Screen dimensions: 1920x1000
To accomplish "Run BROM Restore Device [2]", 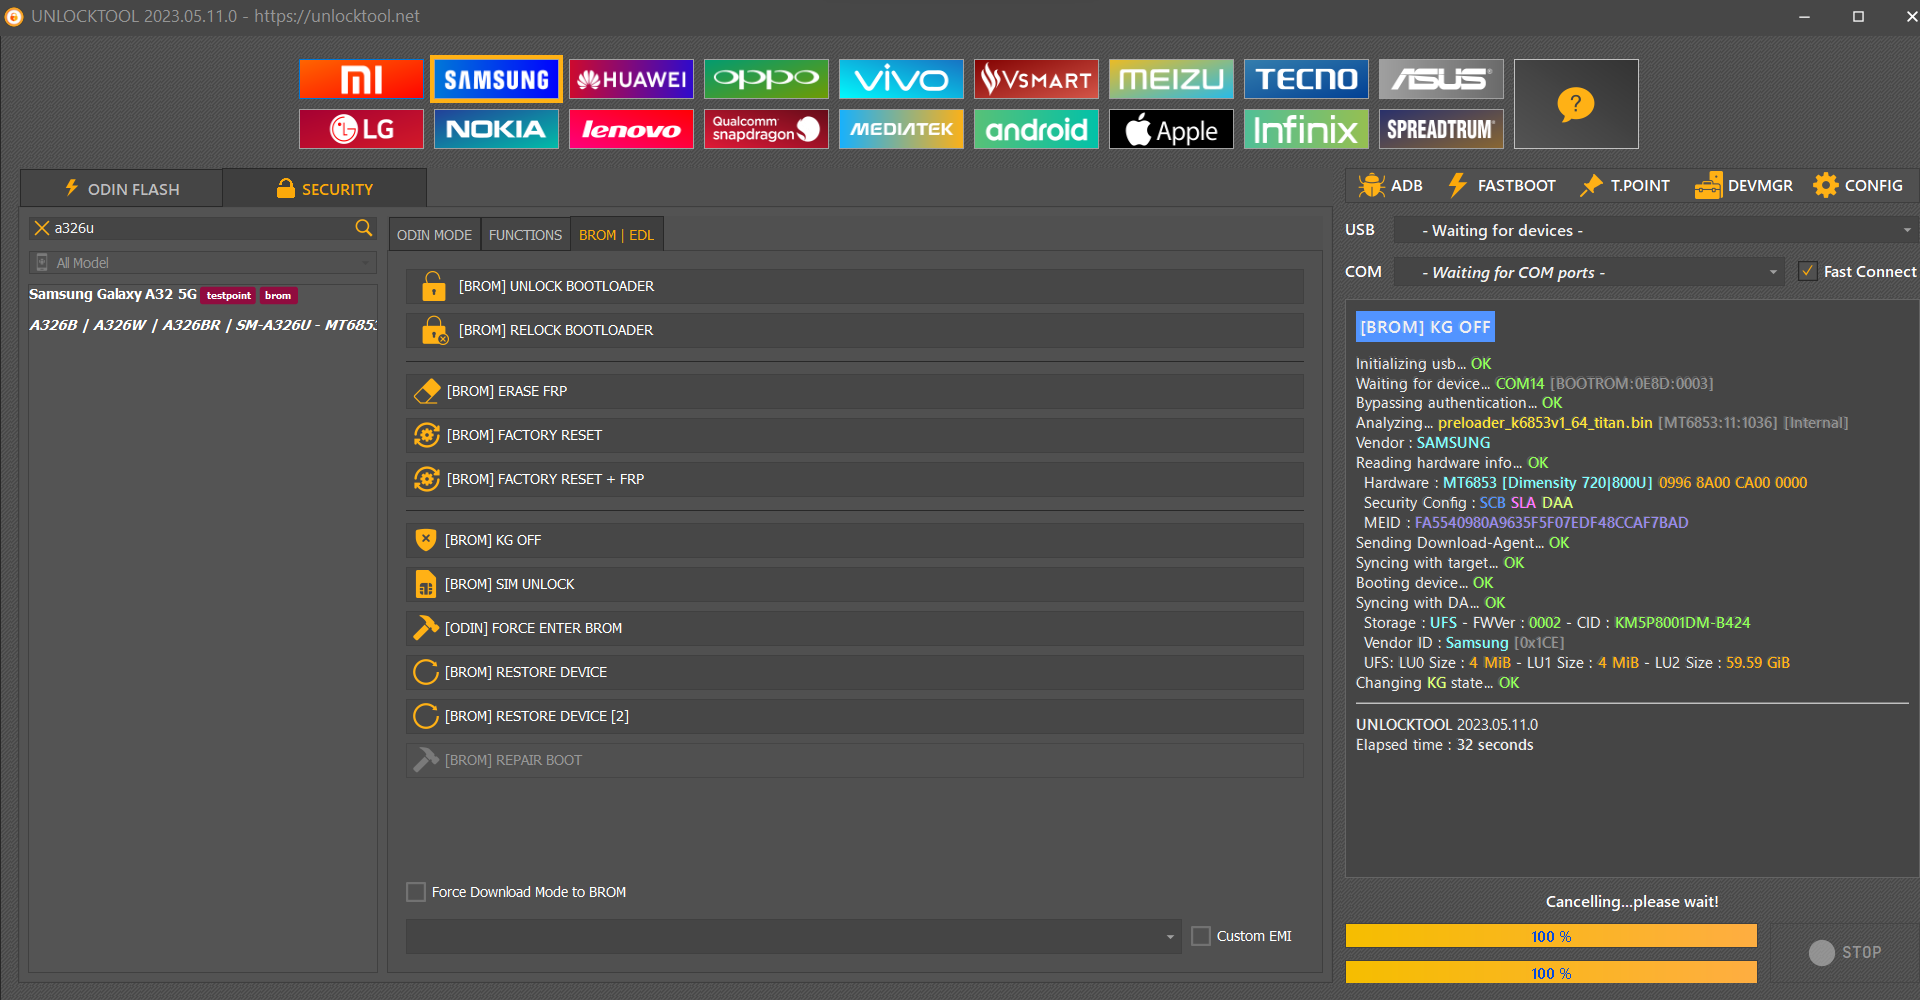I will (855, 716).
